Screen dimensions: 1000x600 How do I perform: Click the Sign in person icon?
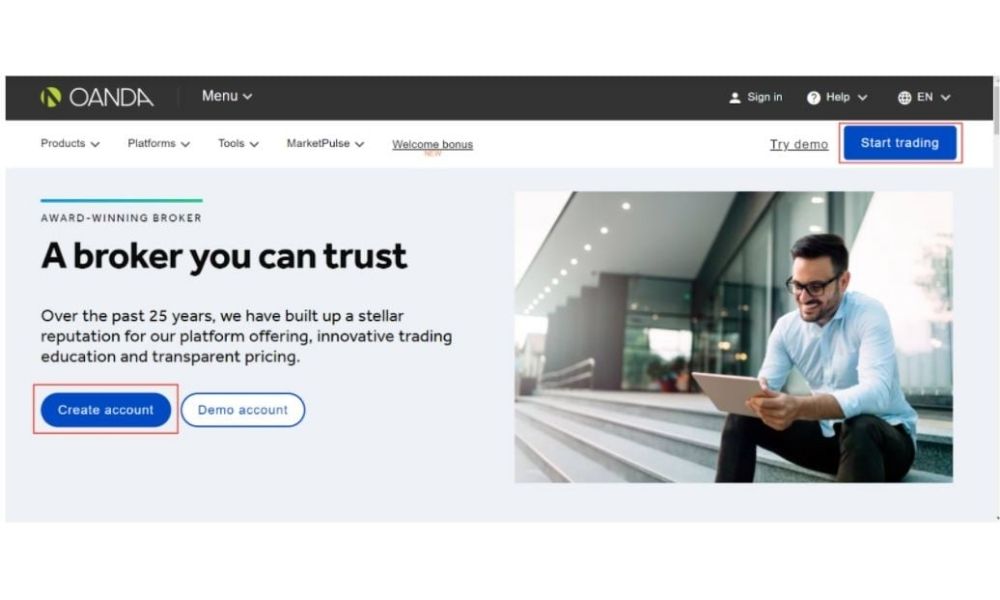(x=735, y=98)
